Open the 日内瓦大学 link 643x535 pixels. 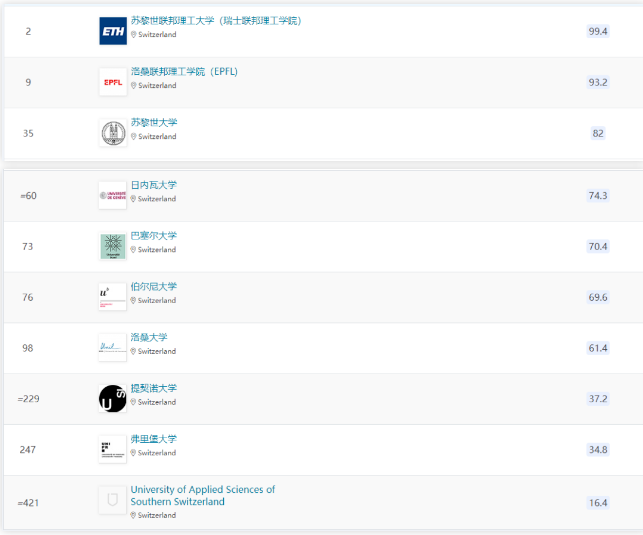pyautogui.click(x=154, y=185)
